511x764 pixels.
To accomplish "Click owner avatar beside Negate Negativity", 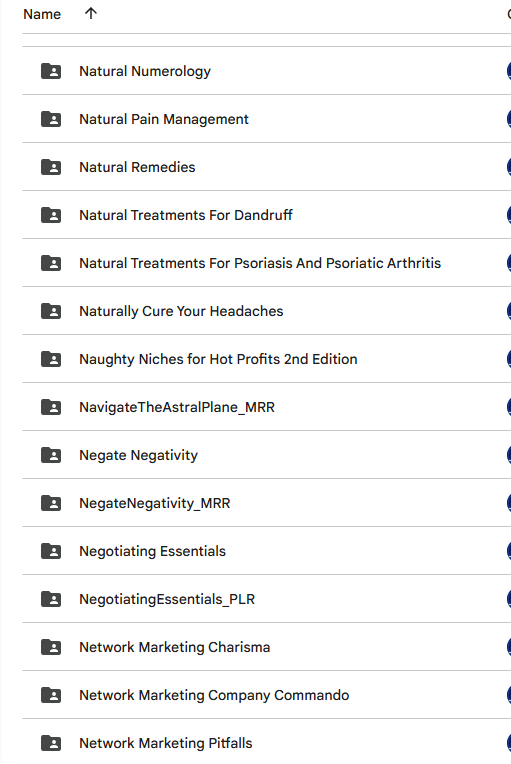I will click(x=509, y=455).
